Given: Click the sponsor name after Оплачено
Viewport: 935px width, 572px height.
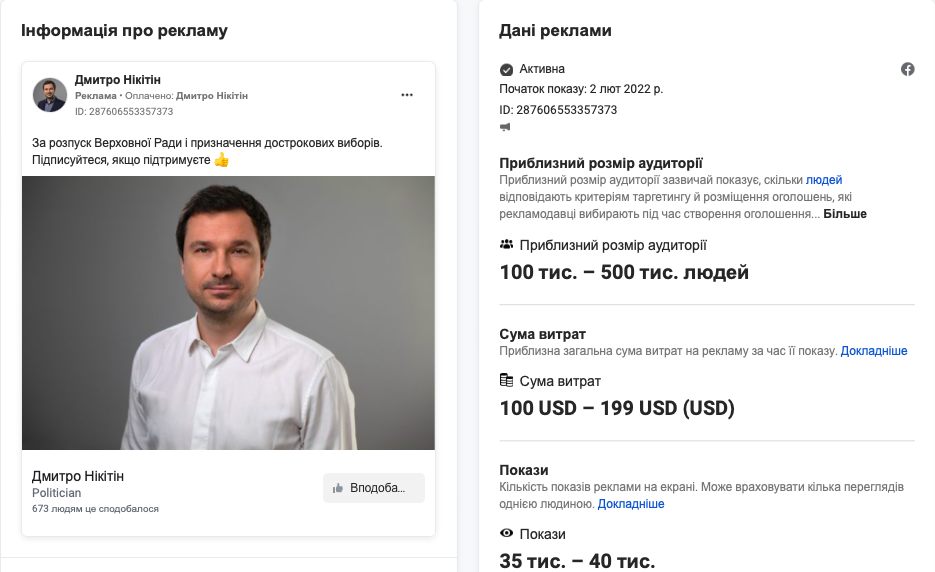Looking at the screenshot, I should pos(212,96).
